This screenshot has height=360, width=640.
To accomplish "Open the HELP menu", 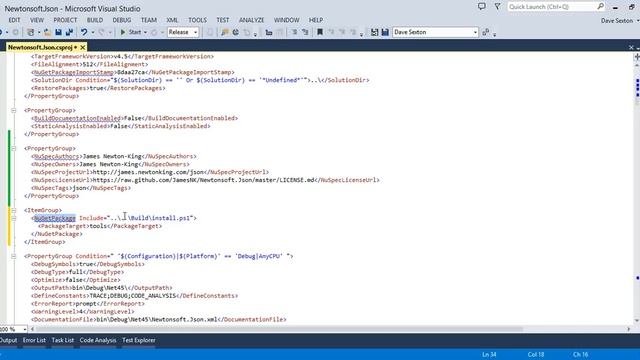I will (316, 20).
